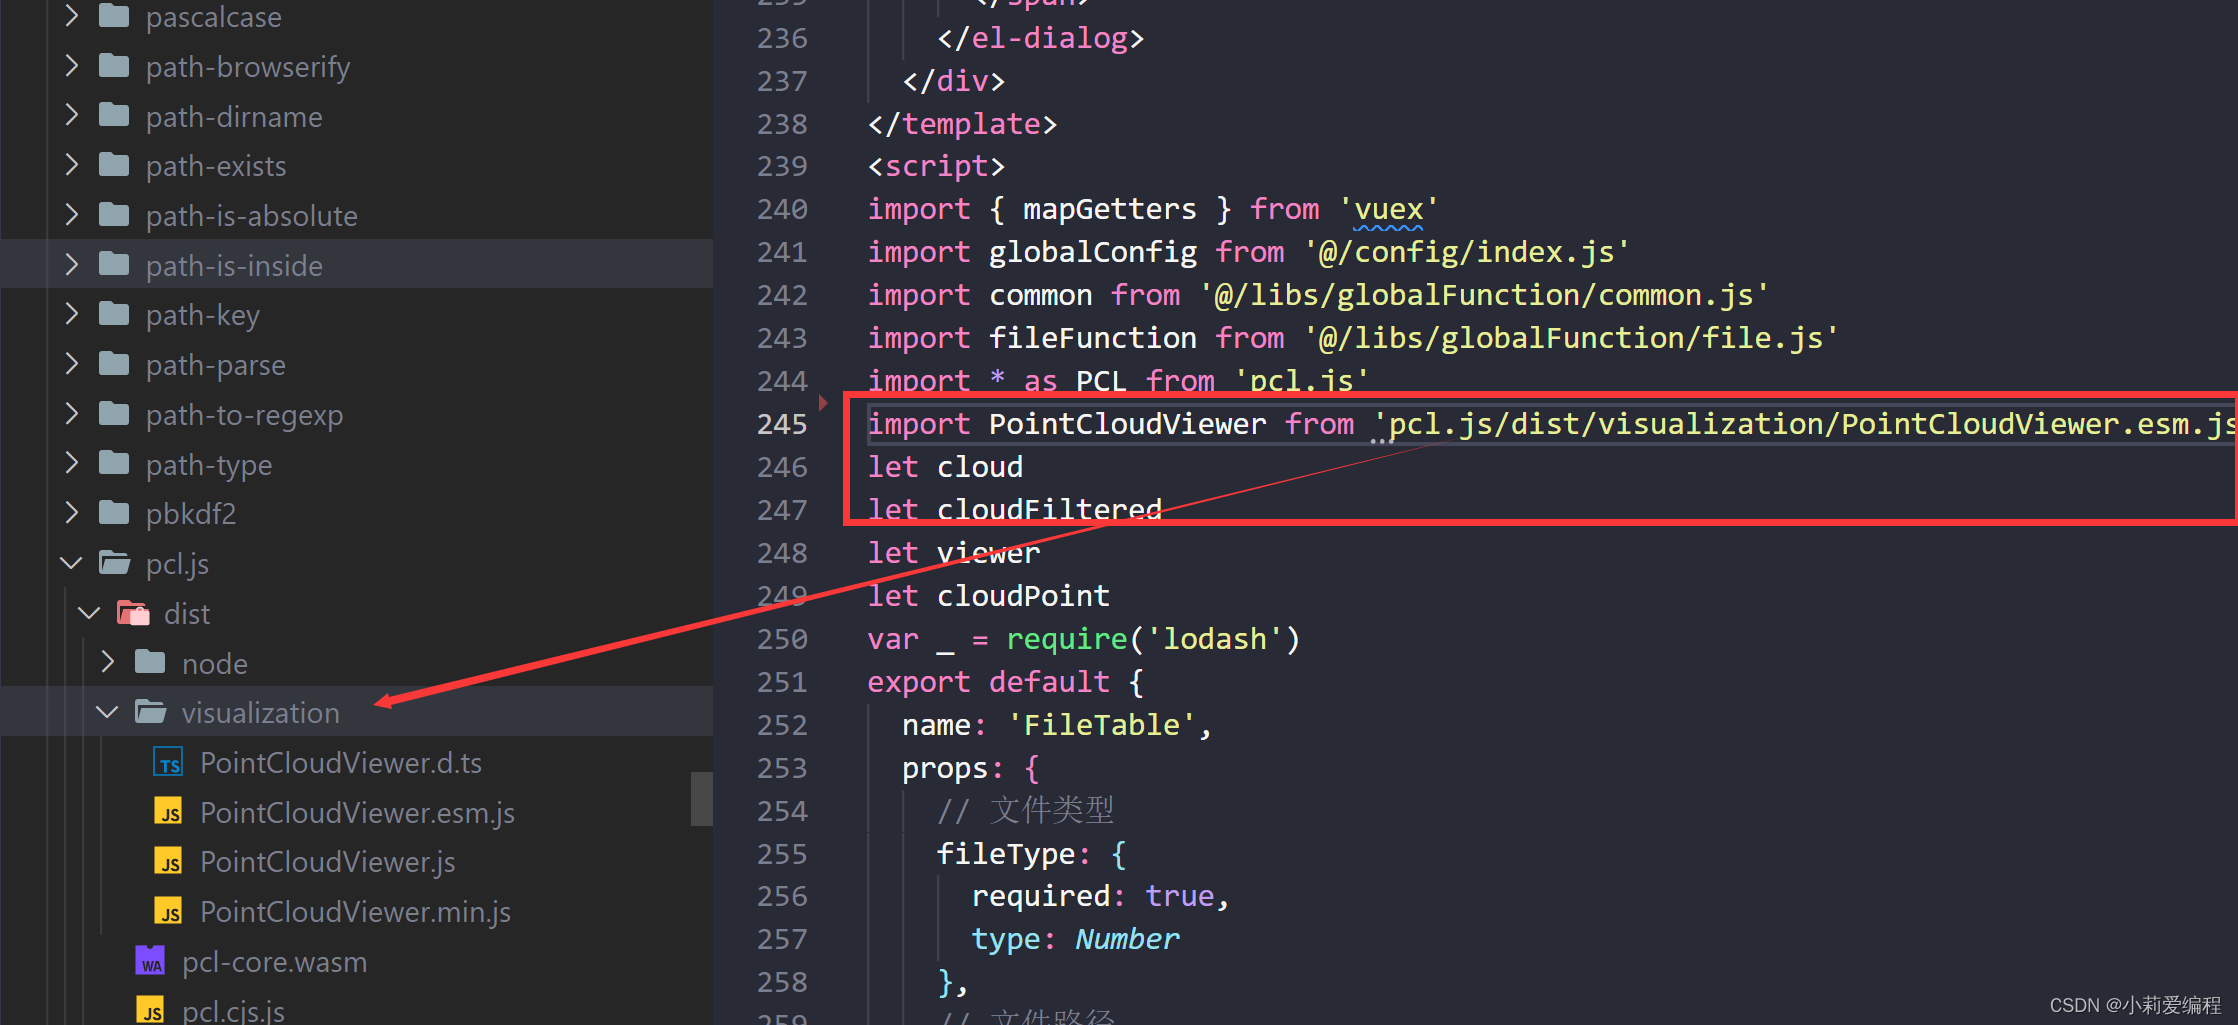The image size is (2238, 1025).
Task: Expand the path-parse folder chevron
Action: [x=71, y=364]
